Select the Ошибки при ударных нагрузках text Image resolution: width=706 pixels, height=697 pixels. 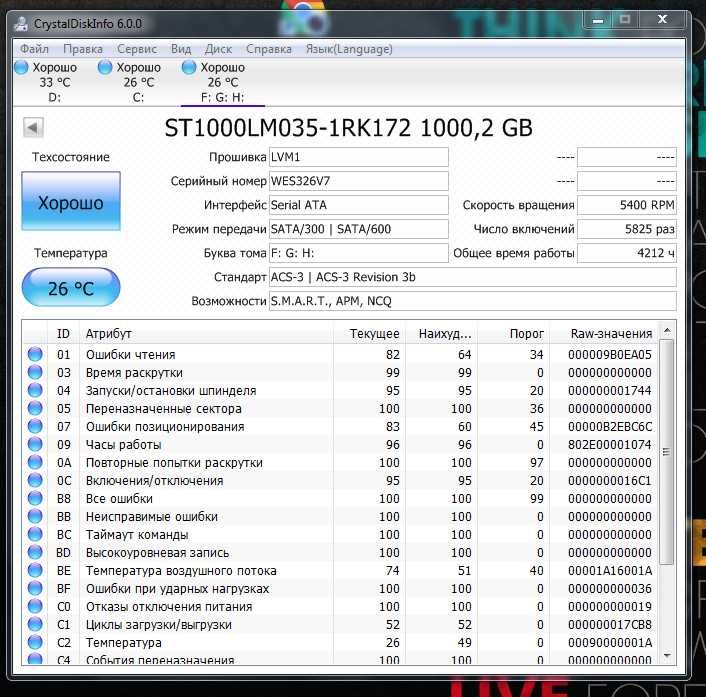[x=177, y=589]
